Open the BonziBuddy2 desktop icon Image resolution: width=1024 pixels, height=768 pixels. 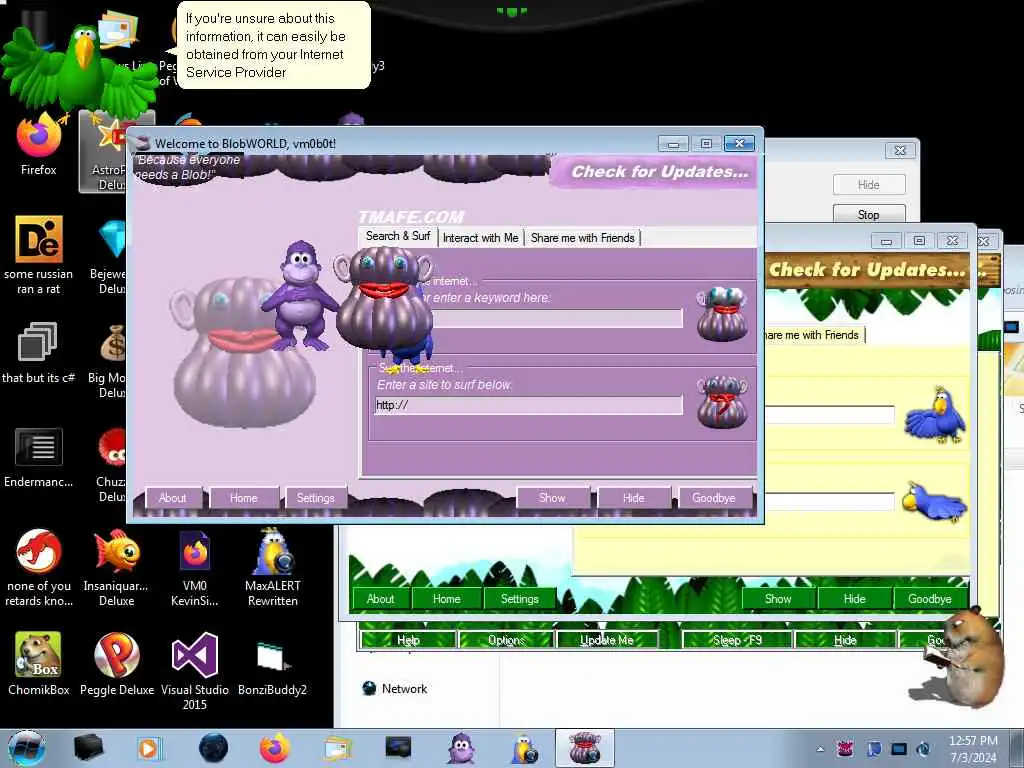click(x=272, y=666)
